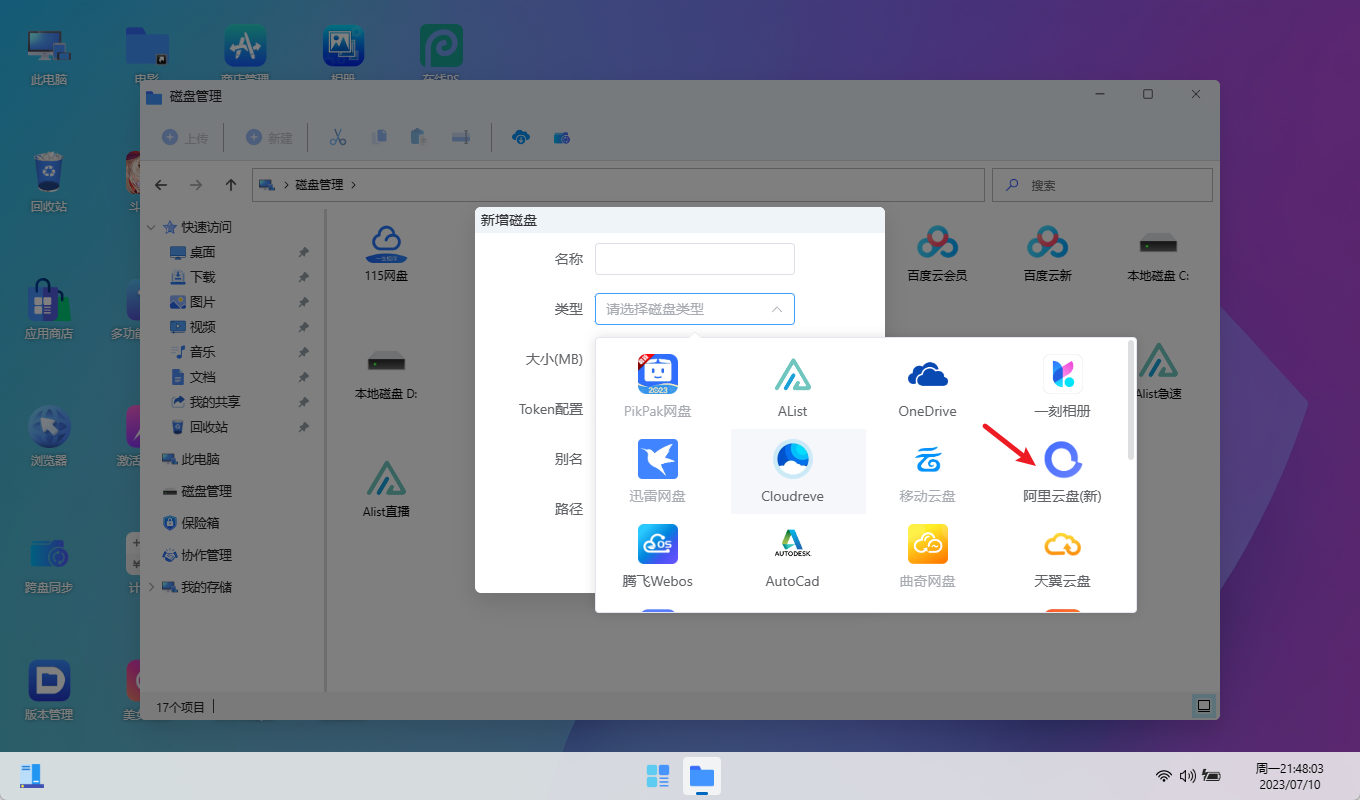Select 保险箱 in the sidebar
Viewport: 1360px width, 800px height.
click(x=199, y=523)
